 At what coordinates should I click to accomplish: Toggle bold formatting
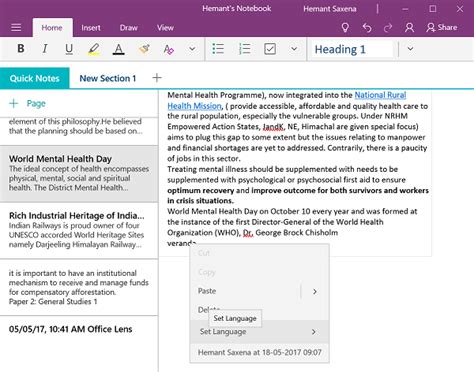point(21,49)
